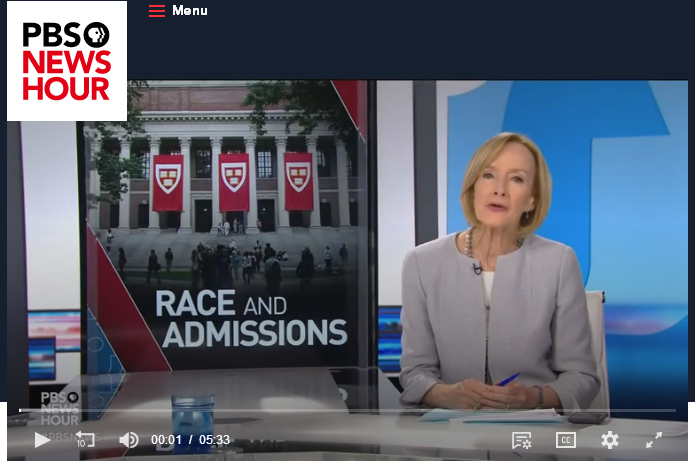The image size is (695, 461).
Task: Open the caption settings icon
Action: [x=521, y=440]
